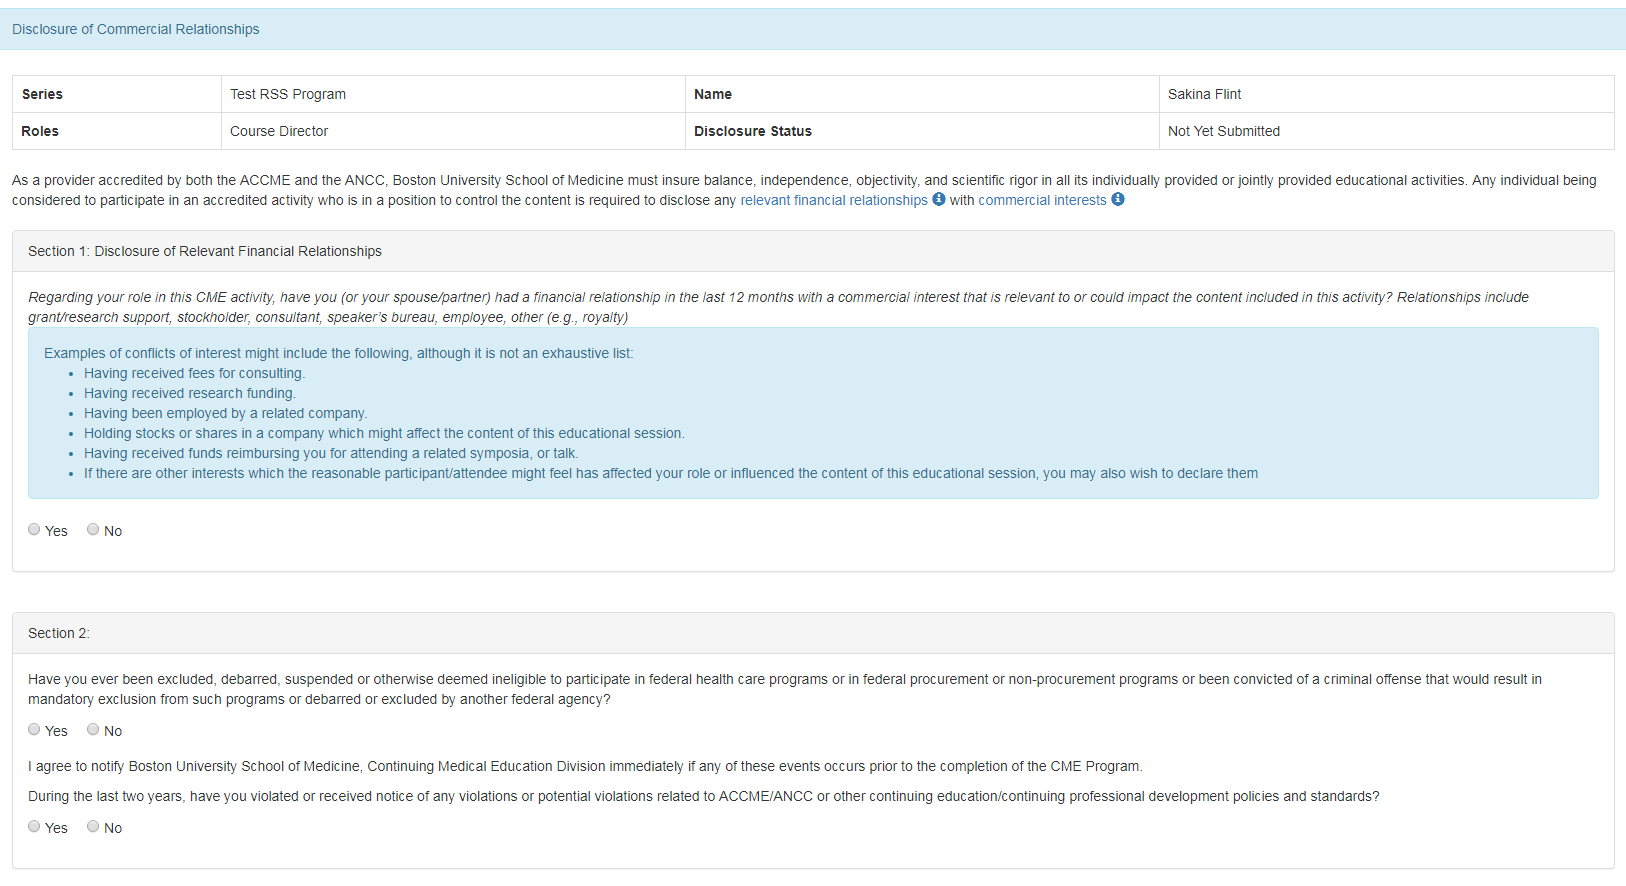Select No for ACCME/ANCC violations question

pyautogui.click(x=93, y=826)
